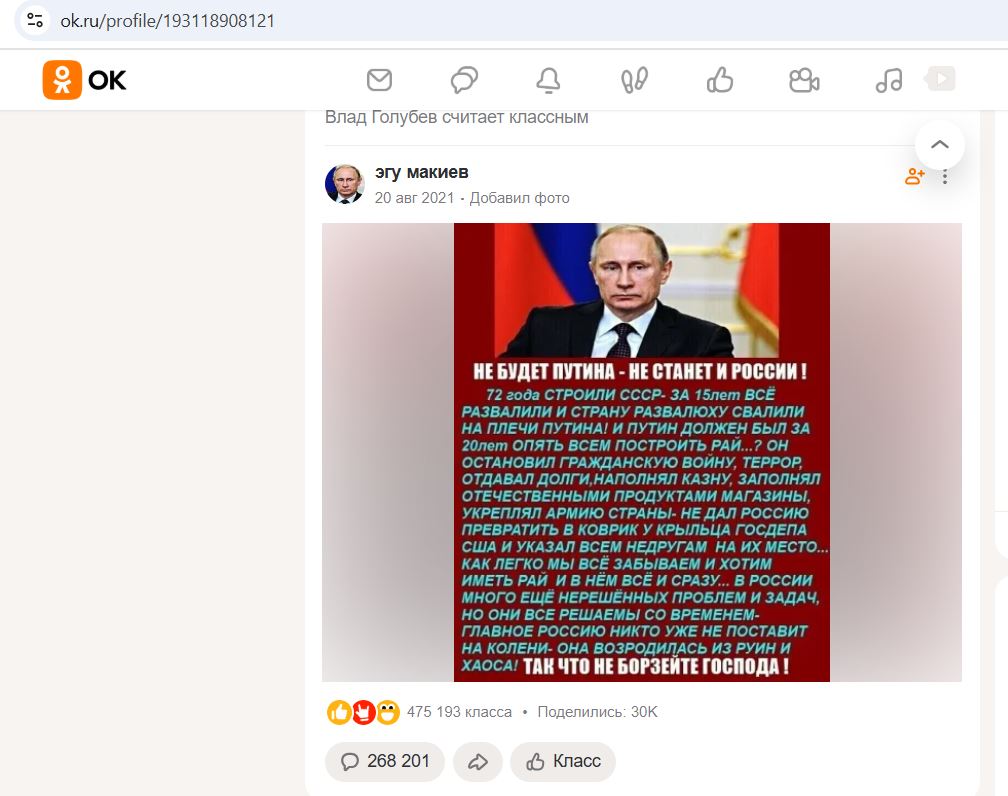This screenshot has height=796, width=1008.
Task: Open the notifications bell icon
Action: pos(548,80)
